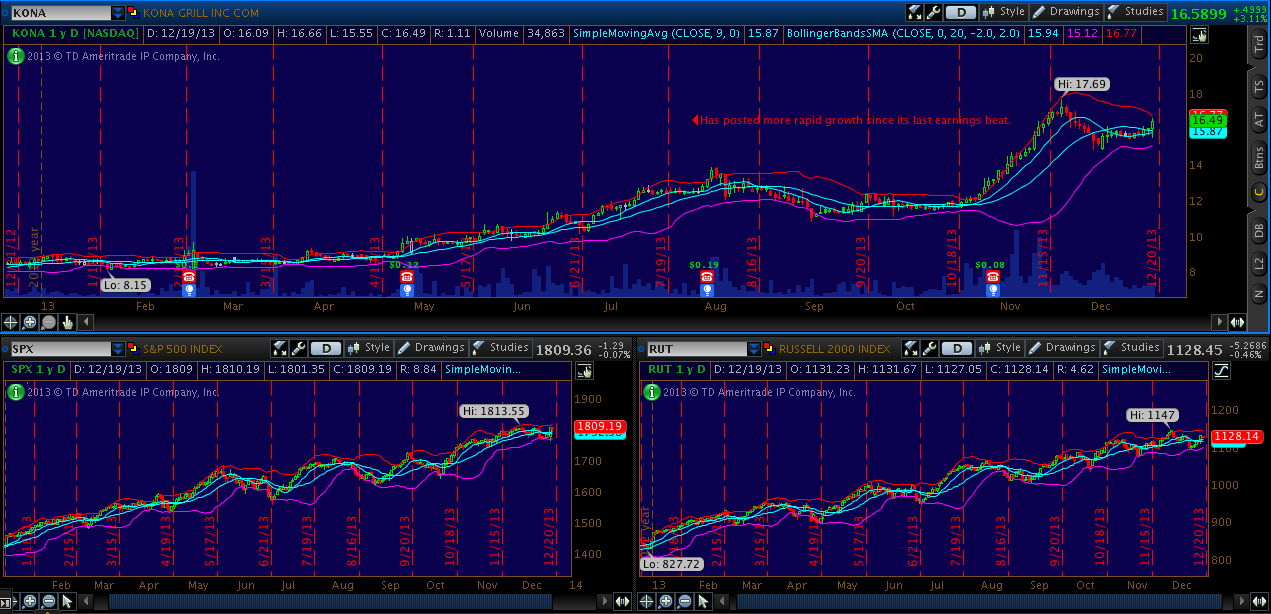Viewport: 1271px width, 614px height.
Task: Click zoom in magnifier below KONA chart
Action: coord(30,322)
